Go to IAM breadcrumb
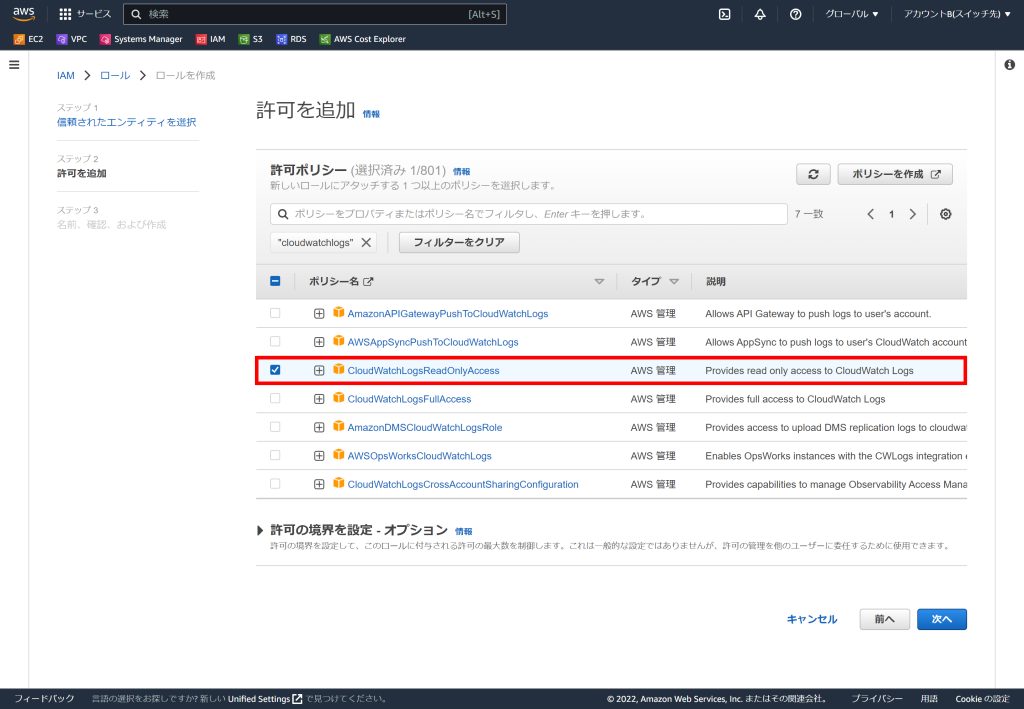 pyautogui.click(x=65, y=76)
